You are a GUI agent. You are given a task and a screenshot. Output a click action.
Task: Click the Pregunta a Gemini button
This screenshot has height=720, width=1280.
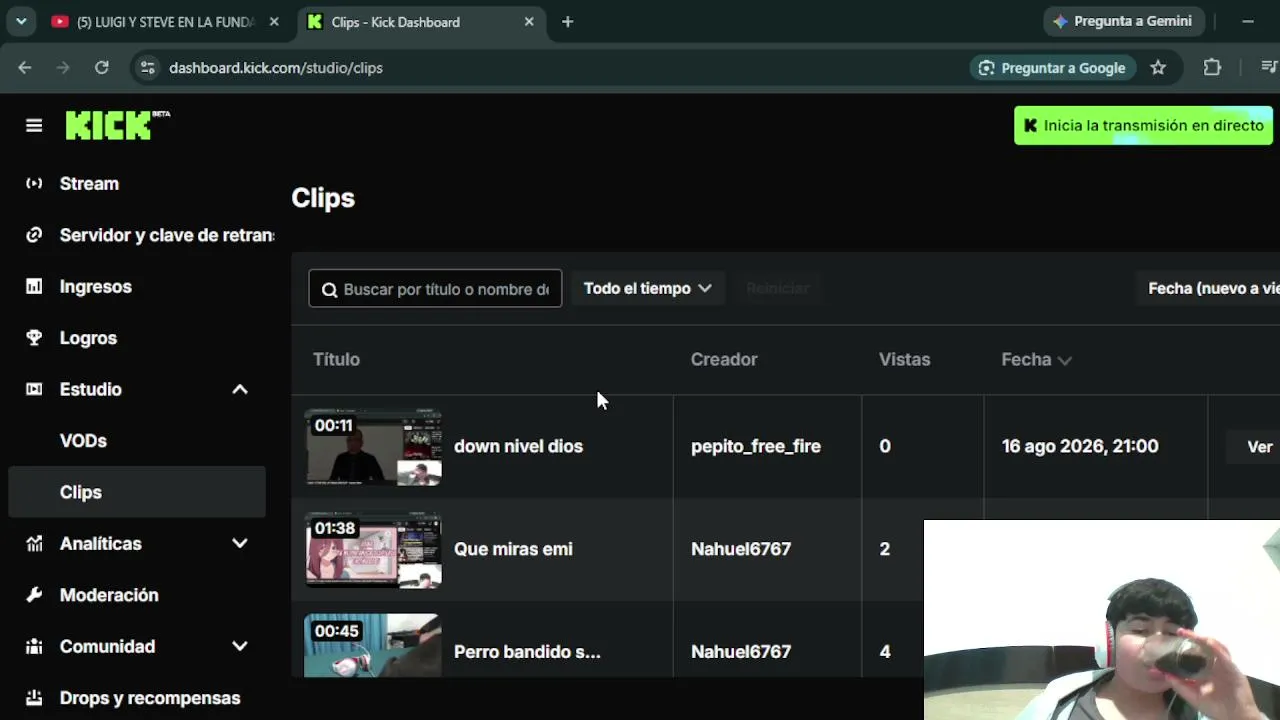[1123, 21]
